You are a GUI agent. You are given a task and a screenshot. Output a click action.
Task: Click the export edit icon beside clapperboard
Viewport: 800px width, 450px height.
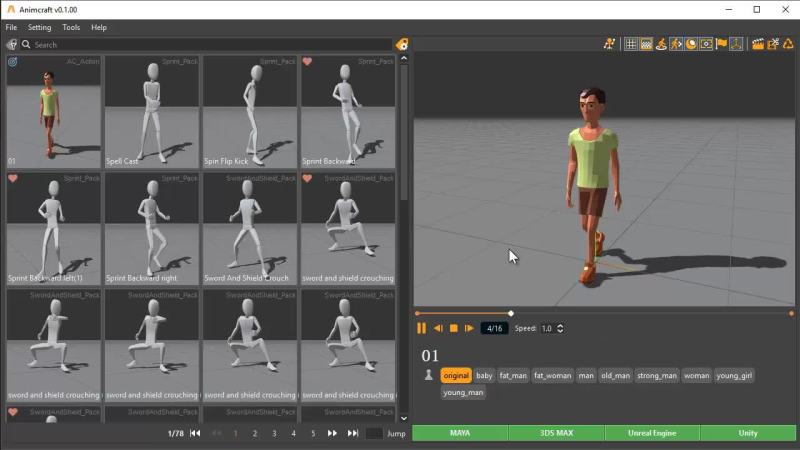pyautogui.click(x=773, y=44)
